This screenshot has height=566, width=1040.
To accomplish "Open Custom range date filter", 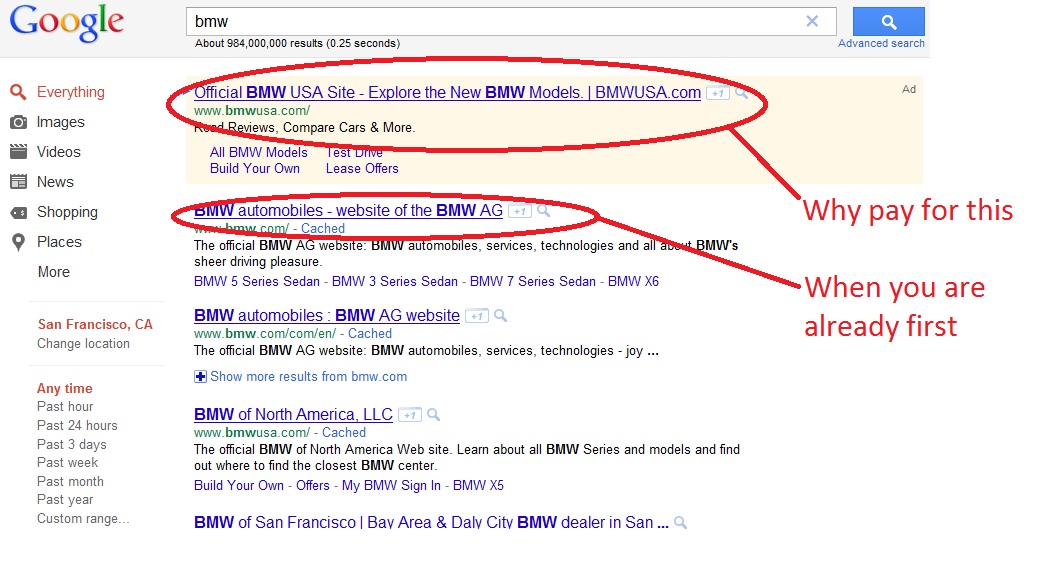I will (83, 518).
